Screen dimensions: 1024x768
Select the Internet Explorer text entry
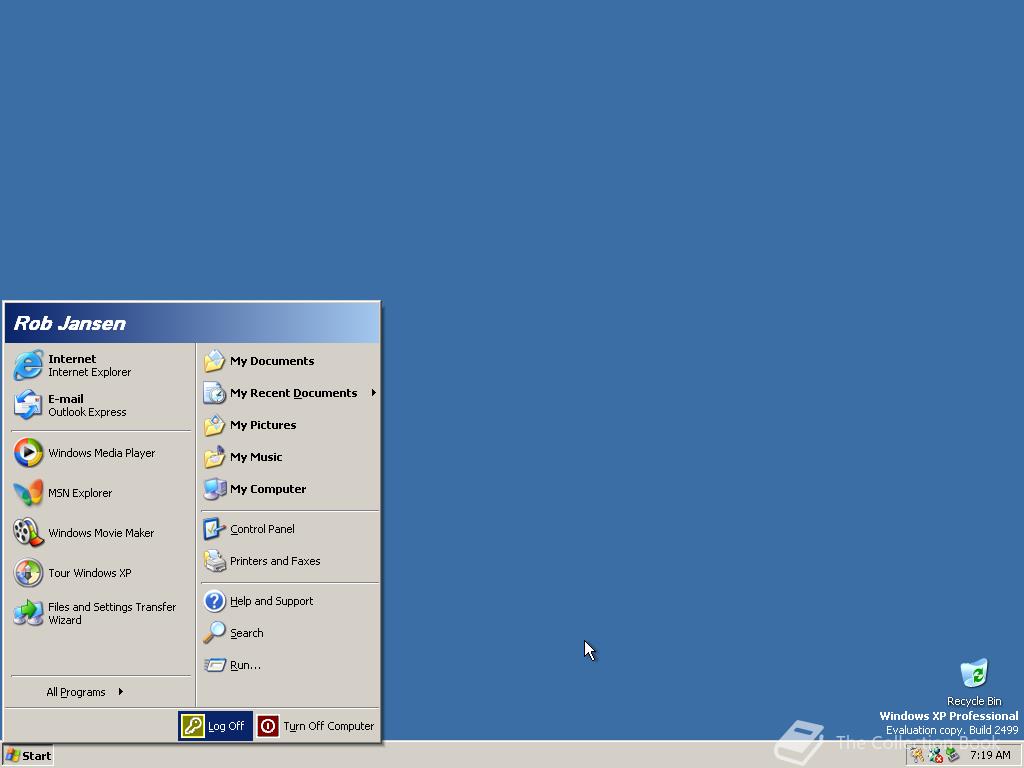click(x=89, y=372)
